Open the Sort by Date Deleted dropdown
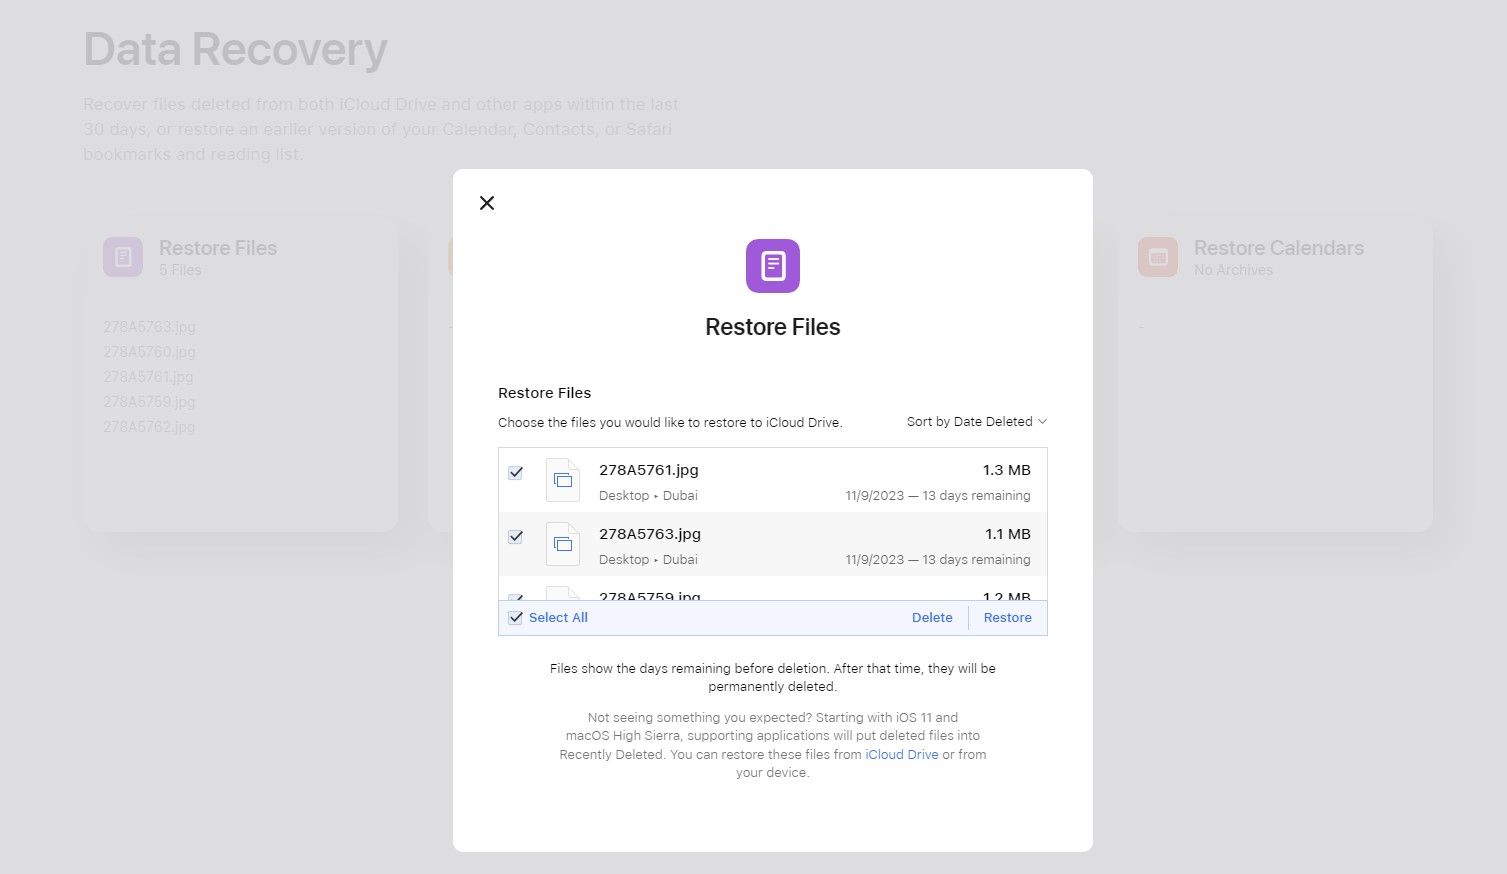The width and height of the screenshot is (1507, 874). click(x=969, y=422)
